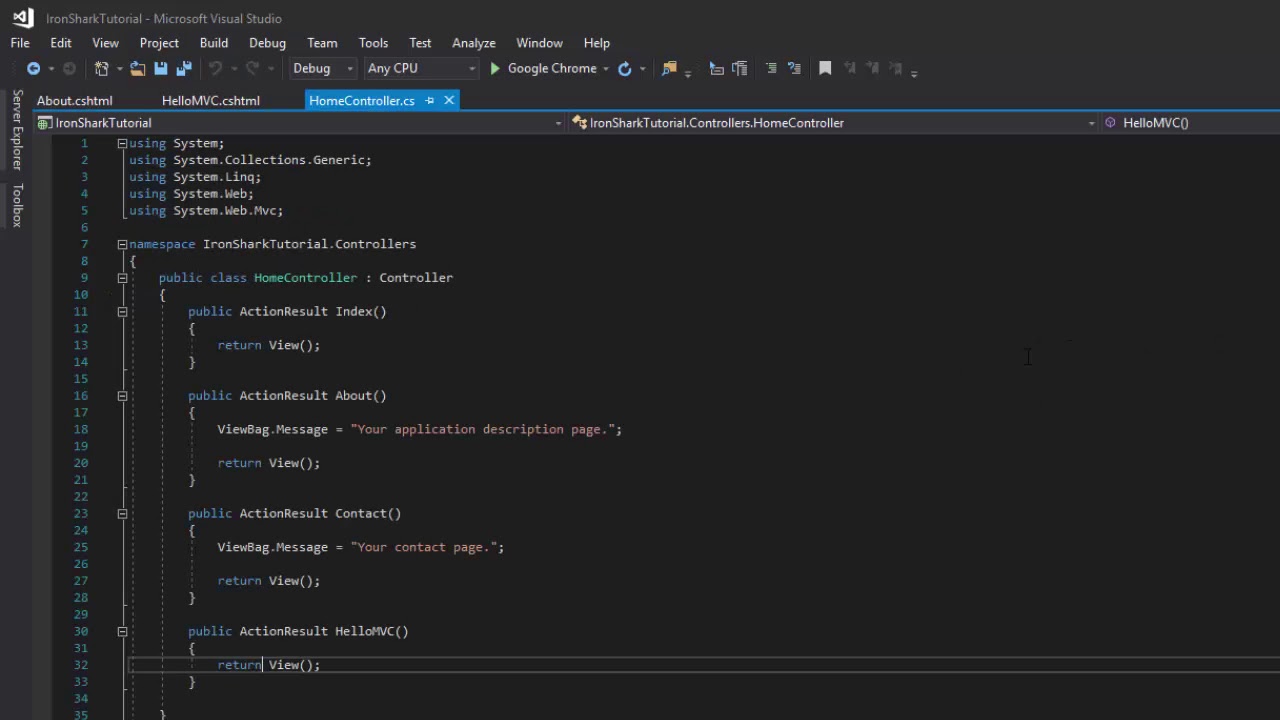Viewport: 1280px width, 720px height.
Task: Open the View menu
Action: [105, 43]
